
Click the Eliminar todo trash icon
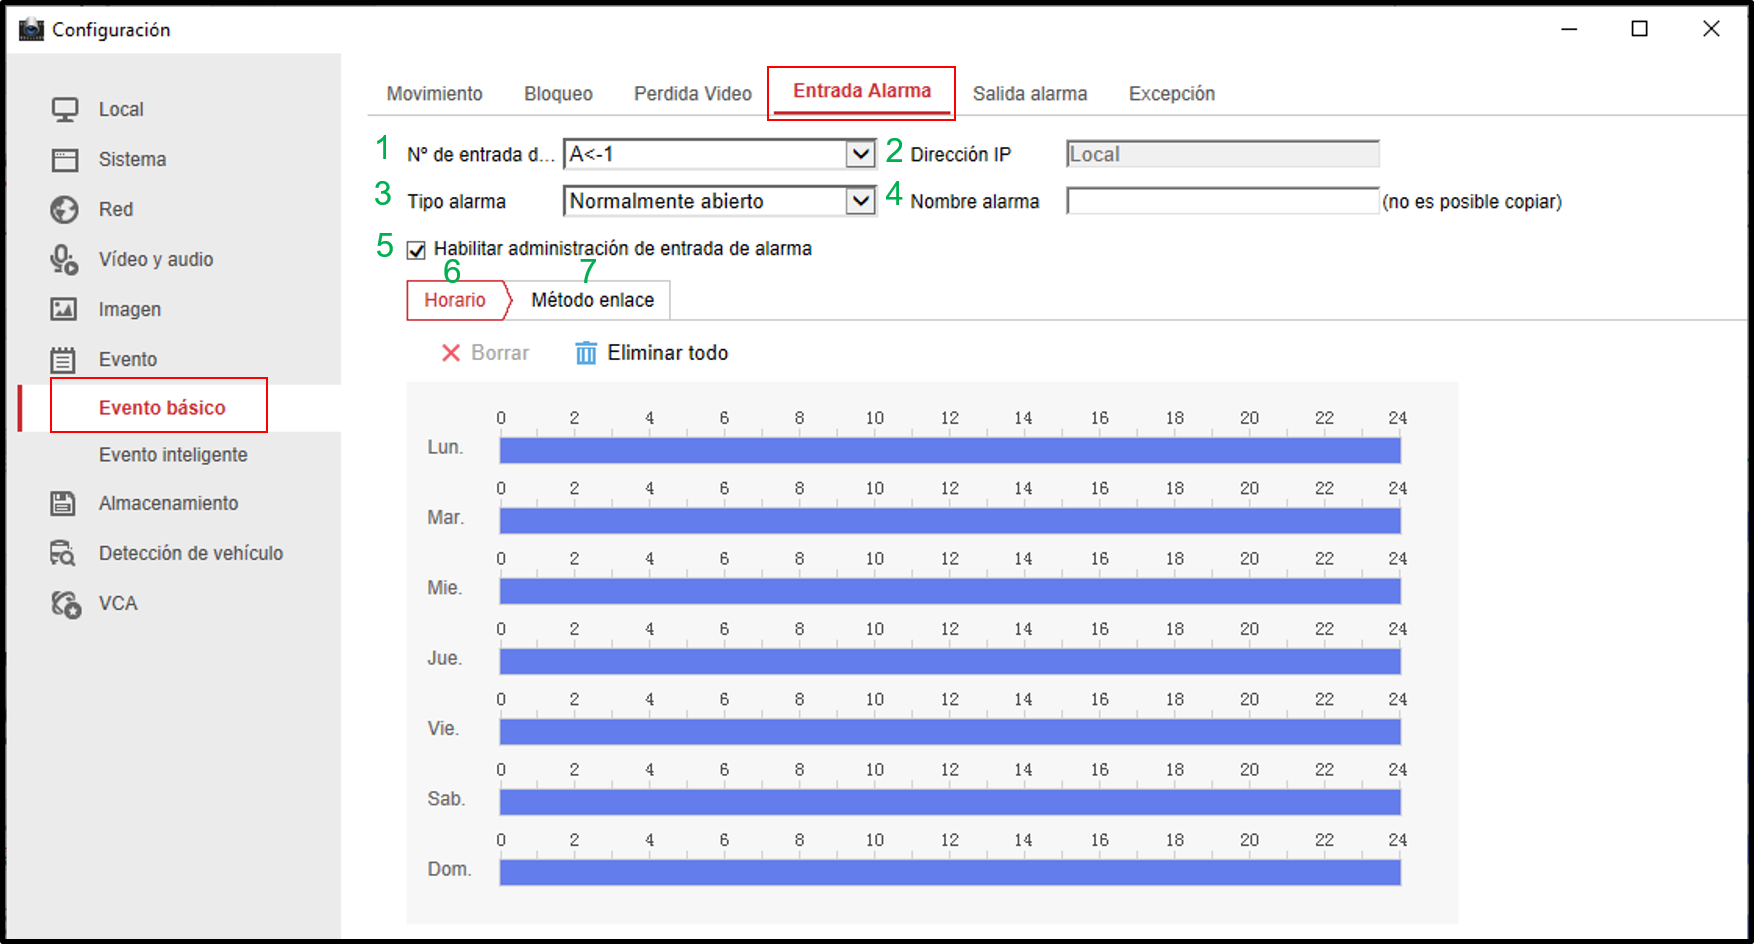point(585,352)
